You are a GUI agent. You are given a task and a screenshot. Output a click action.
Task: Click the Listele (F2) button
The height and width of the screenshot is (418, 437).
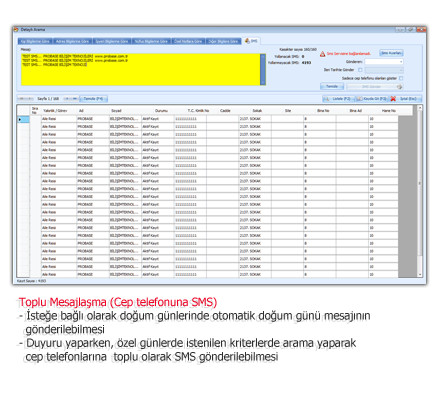(339, 99)
